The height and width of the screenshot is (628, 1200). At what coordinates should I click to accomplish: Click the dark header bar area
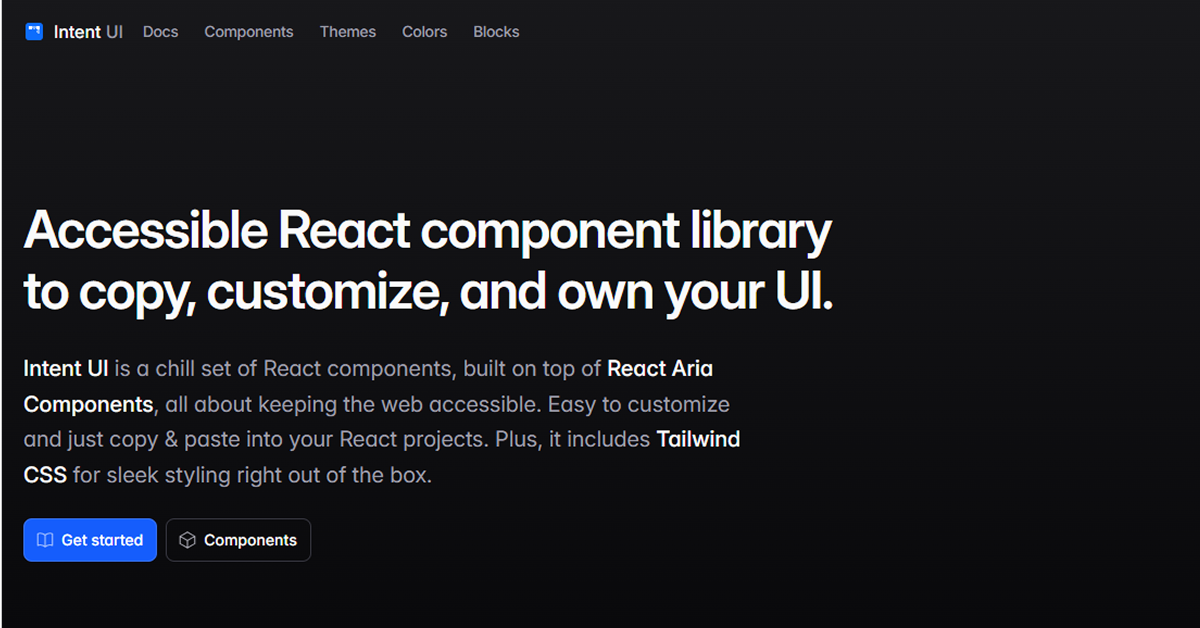click(x=800, y=31)
